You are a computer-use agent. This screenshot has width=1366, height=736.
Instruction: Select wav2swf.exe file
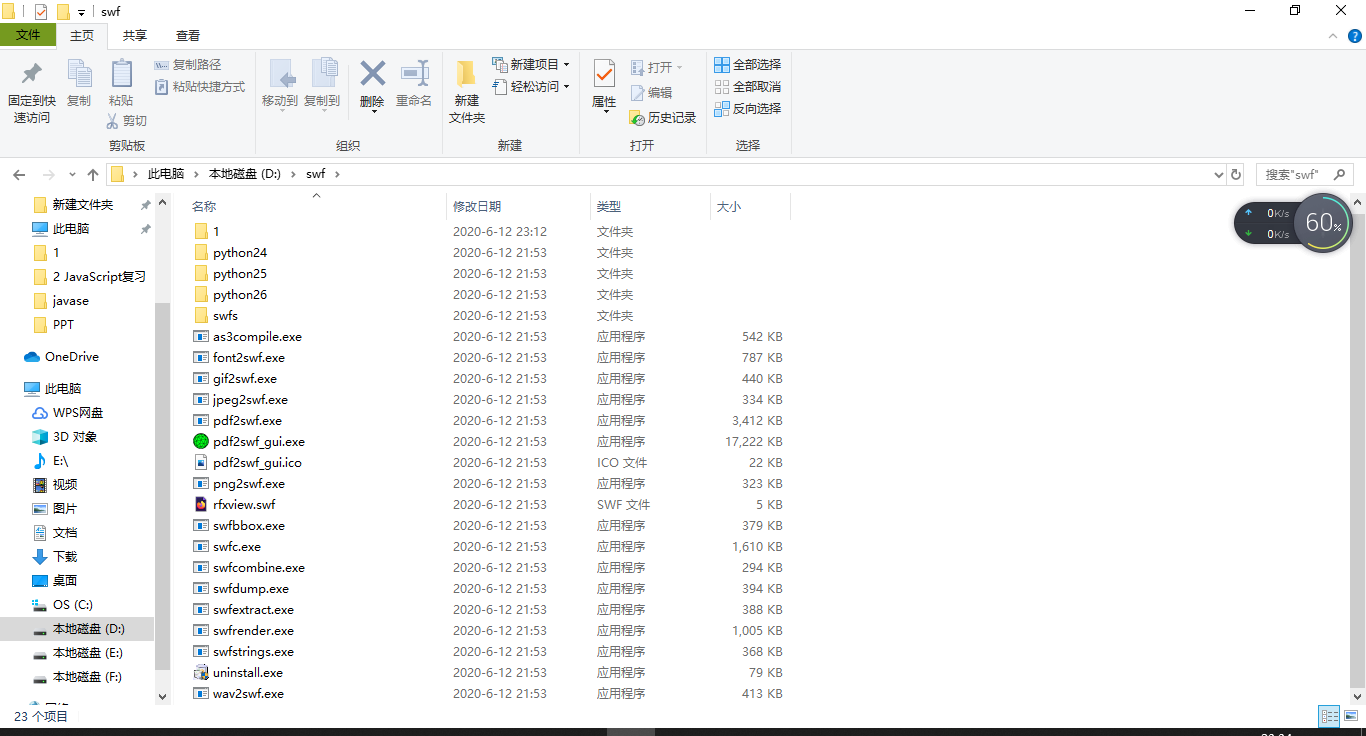click(248, 694)
